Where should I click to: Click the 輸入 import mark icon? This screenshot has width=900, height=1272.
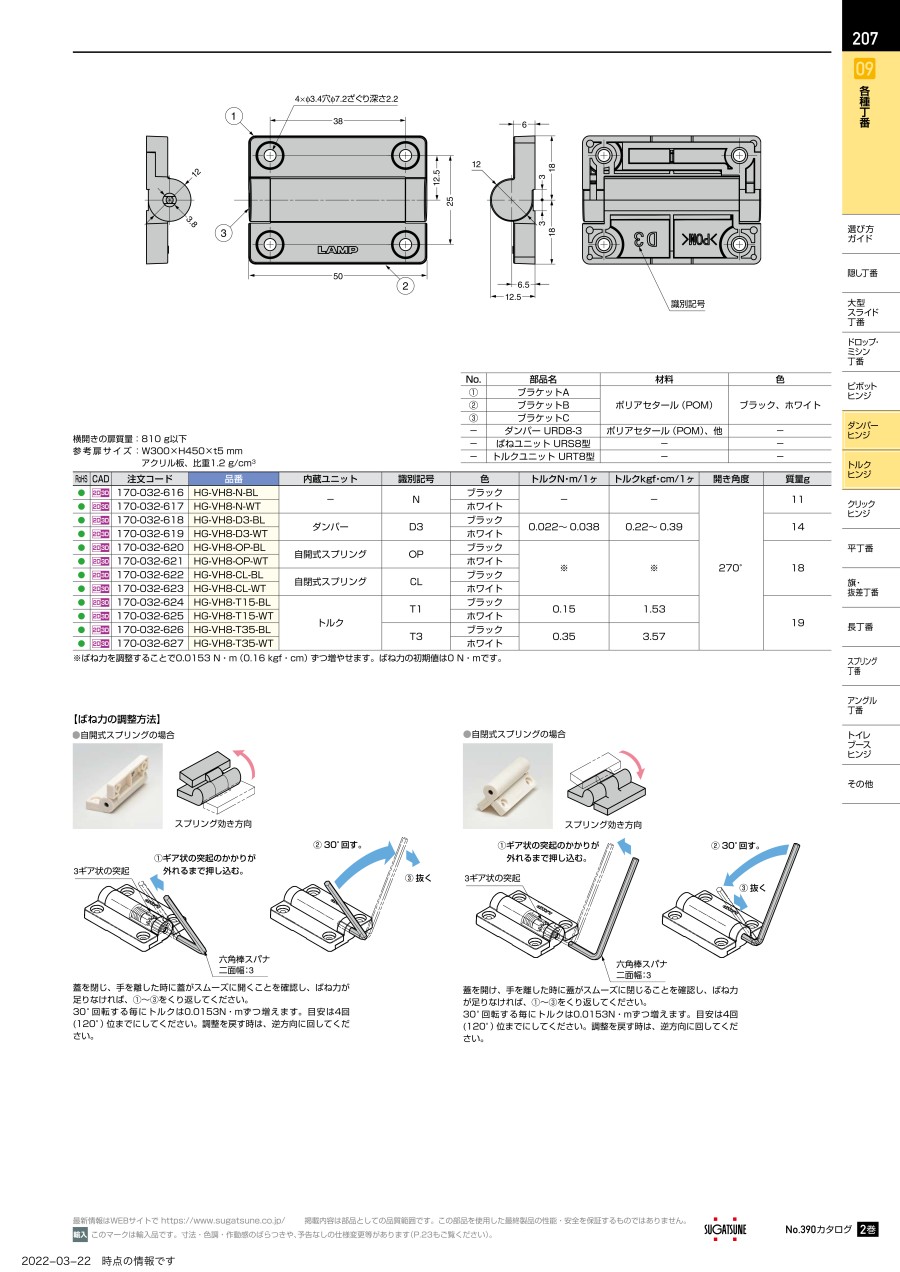point(80,1235)
